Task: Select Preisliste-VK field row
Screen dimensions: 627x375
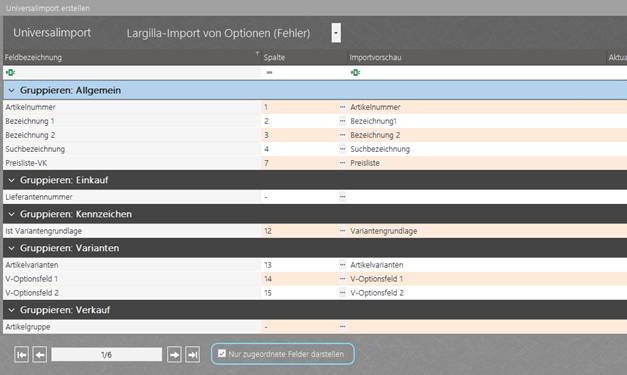Action: tap(315, 163)
